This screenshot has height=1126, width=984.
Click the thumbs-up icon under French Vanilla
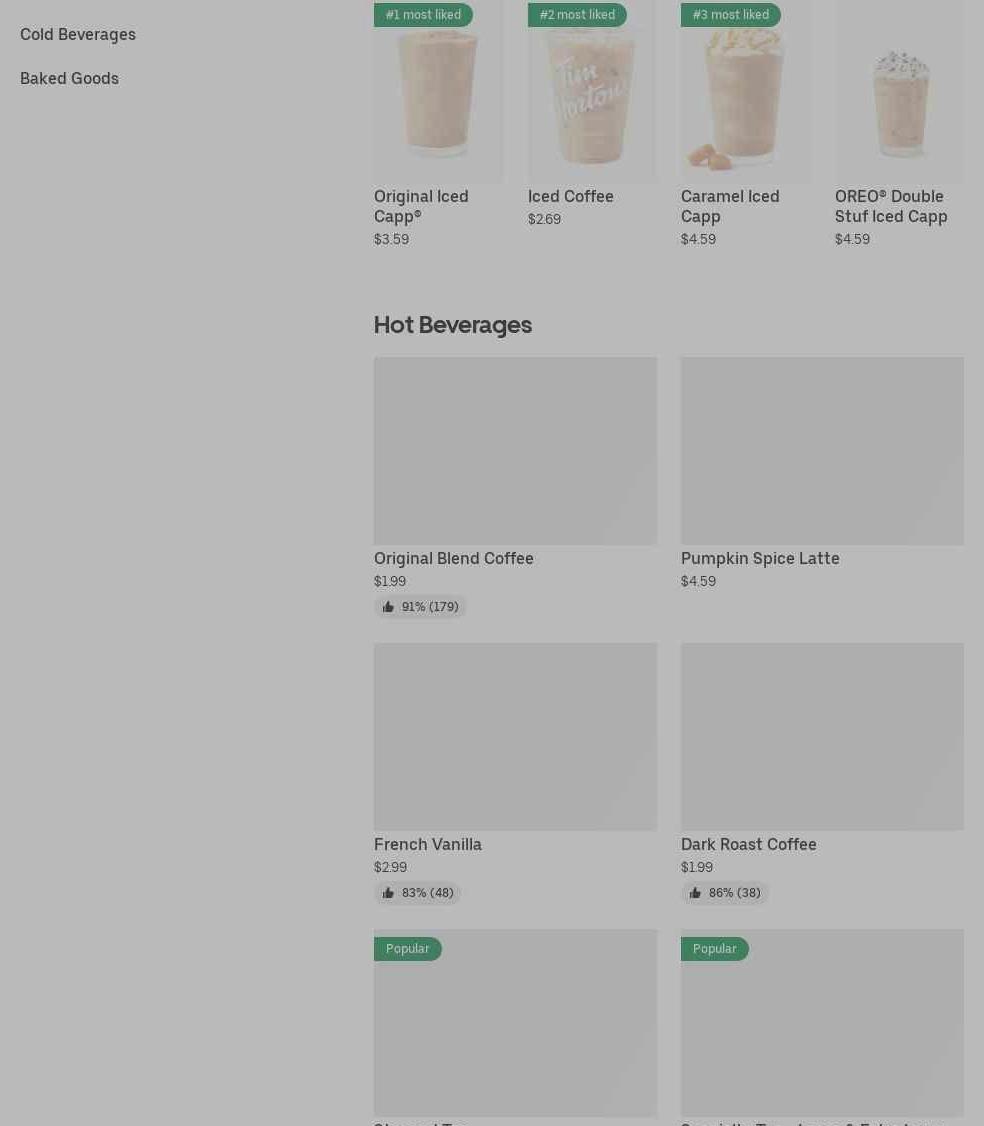[388, 893]
